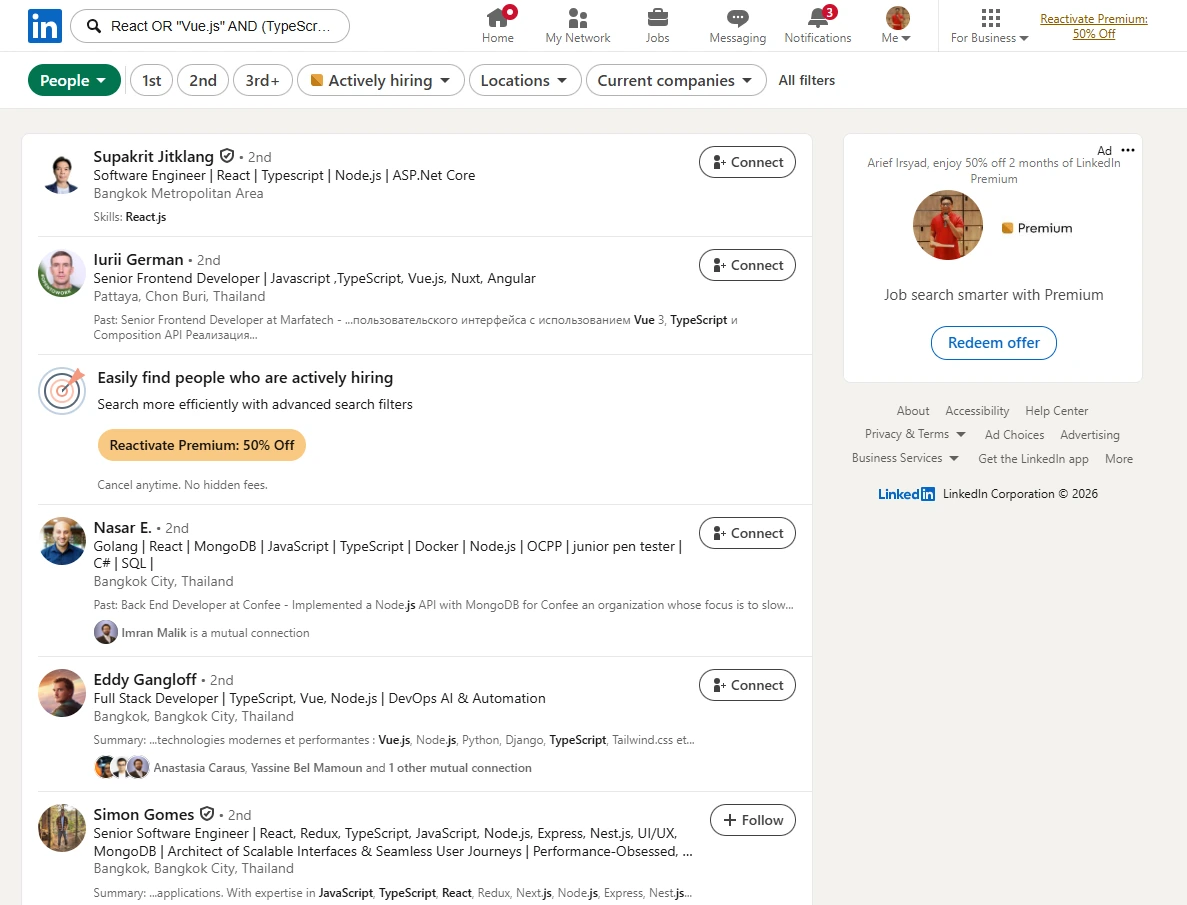Screen dimensions: 1187x905
Task: Click the yellow Reactivate Premium: 50% Off button
Action: point(201,445)
